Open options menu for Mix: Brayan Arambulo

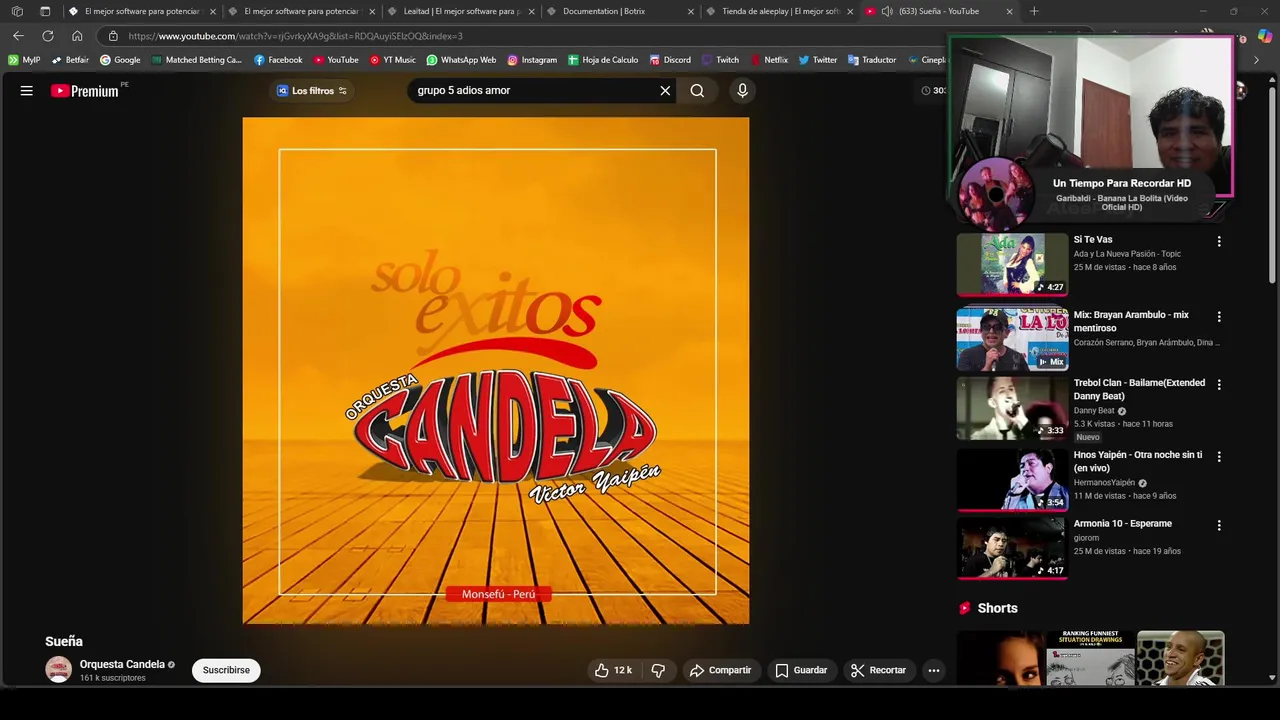[x=1218, y=316]
